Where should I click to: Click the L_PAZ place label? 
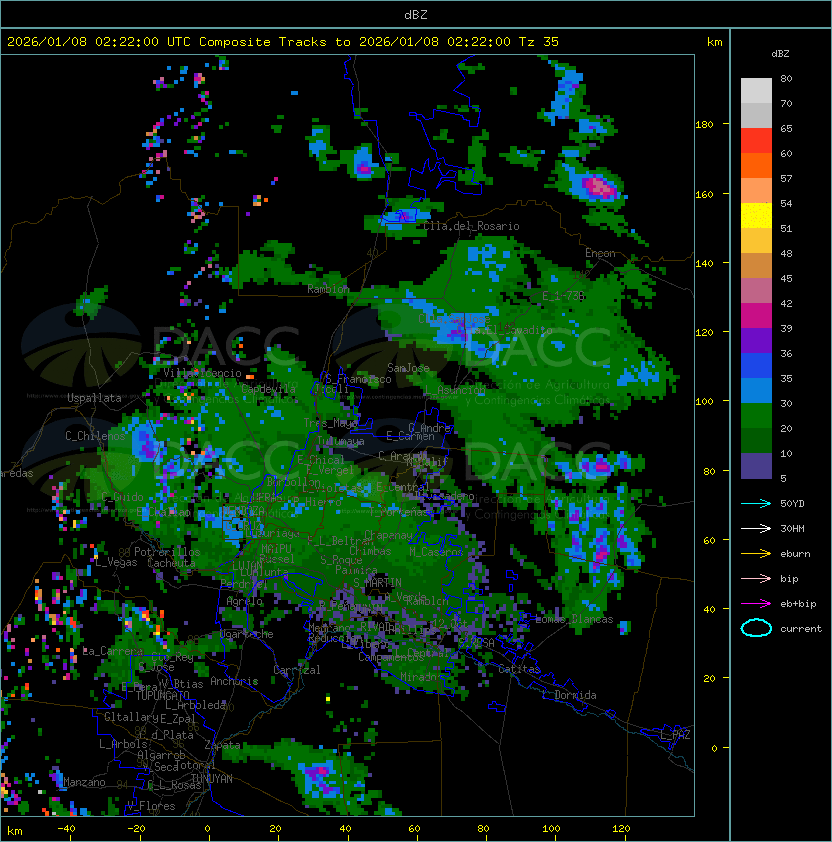[x=675, y=735]
